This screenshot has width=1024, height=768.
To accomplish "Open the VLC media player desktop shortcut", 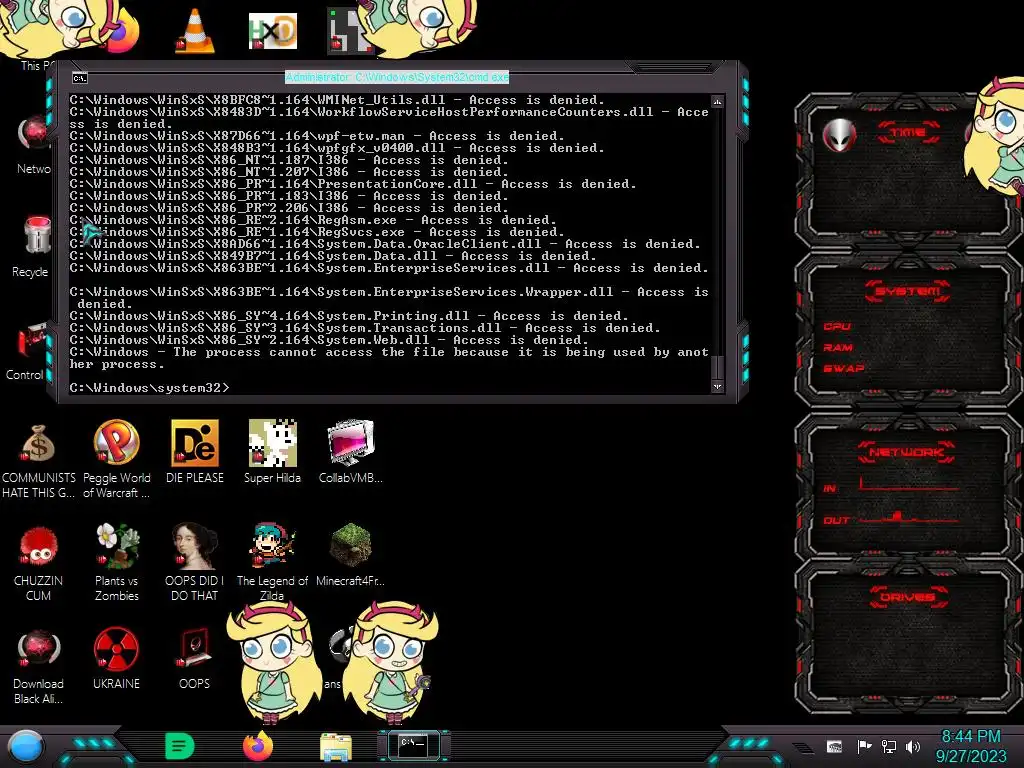I will click(x=195, y=31).
